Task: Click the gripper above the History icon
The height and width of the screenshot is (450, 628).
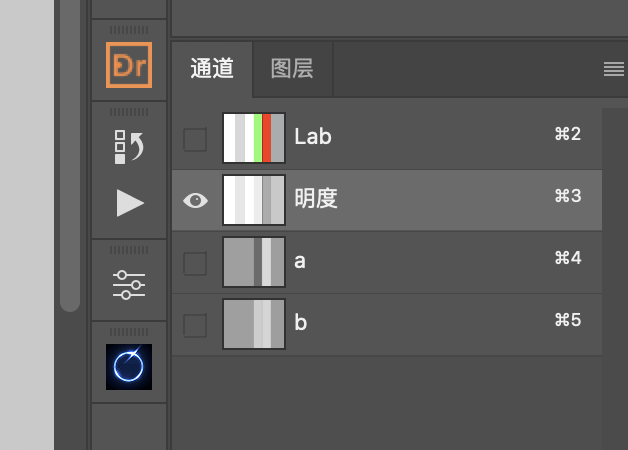Action: pyautogui.click(x=129, y=112)
